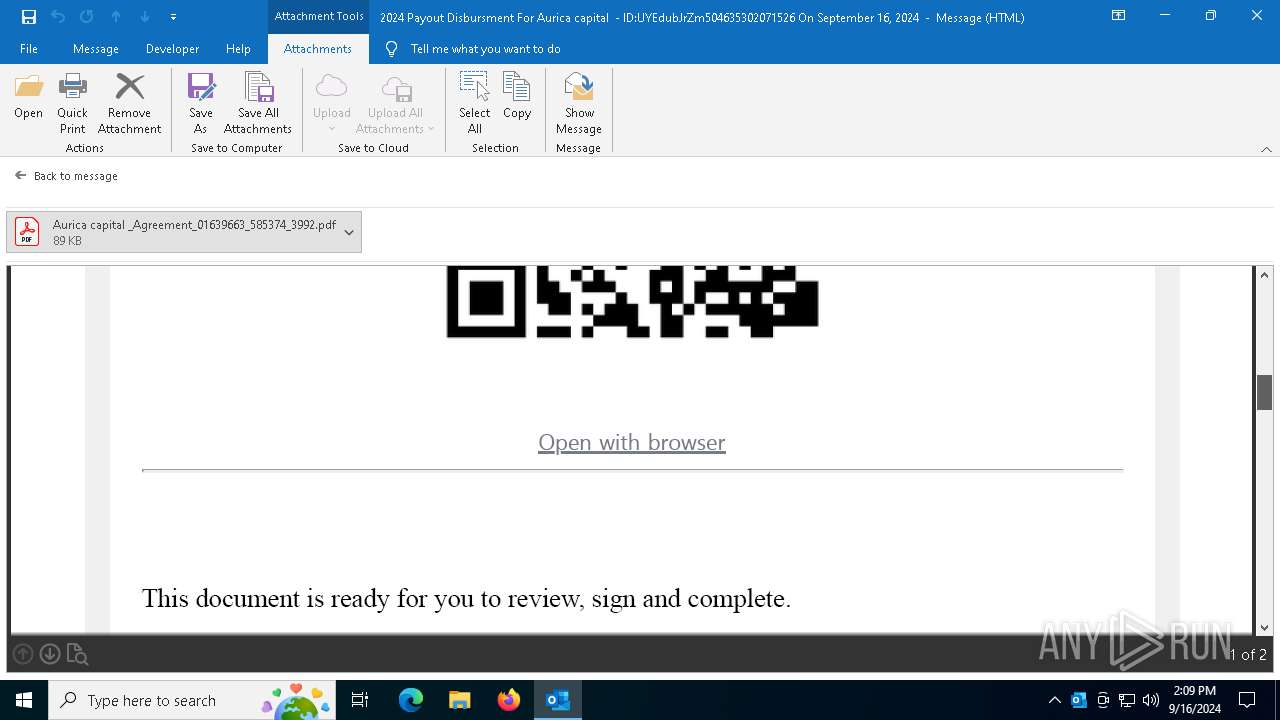Open the Windows Start menu
The image size is (1280, 720).
point(24,700)
